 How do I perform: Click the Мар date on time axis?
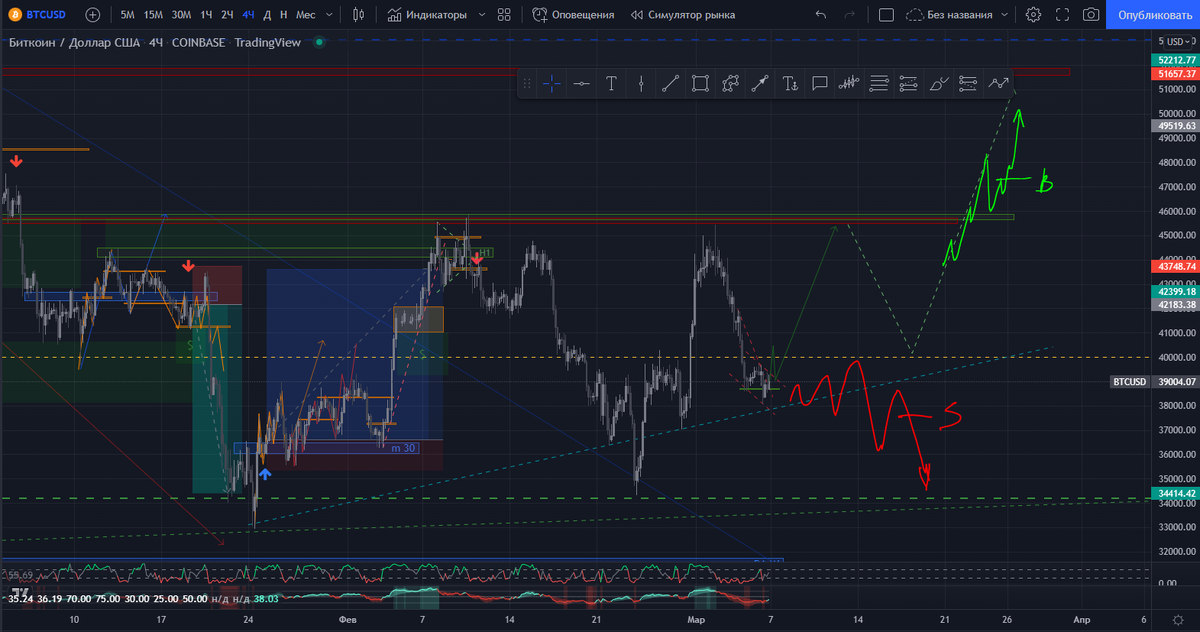(x=695, y=620)
